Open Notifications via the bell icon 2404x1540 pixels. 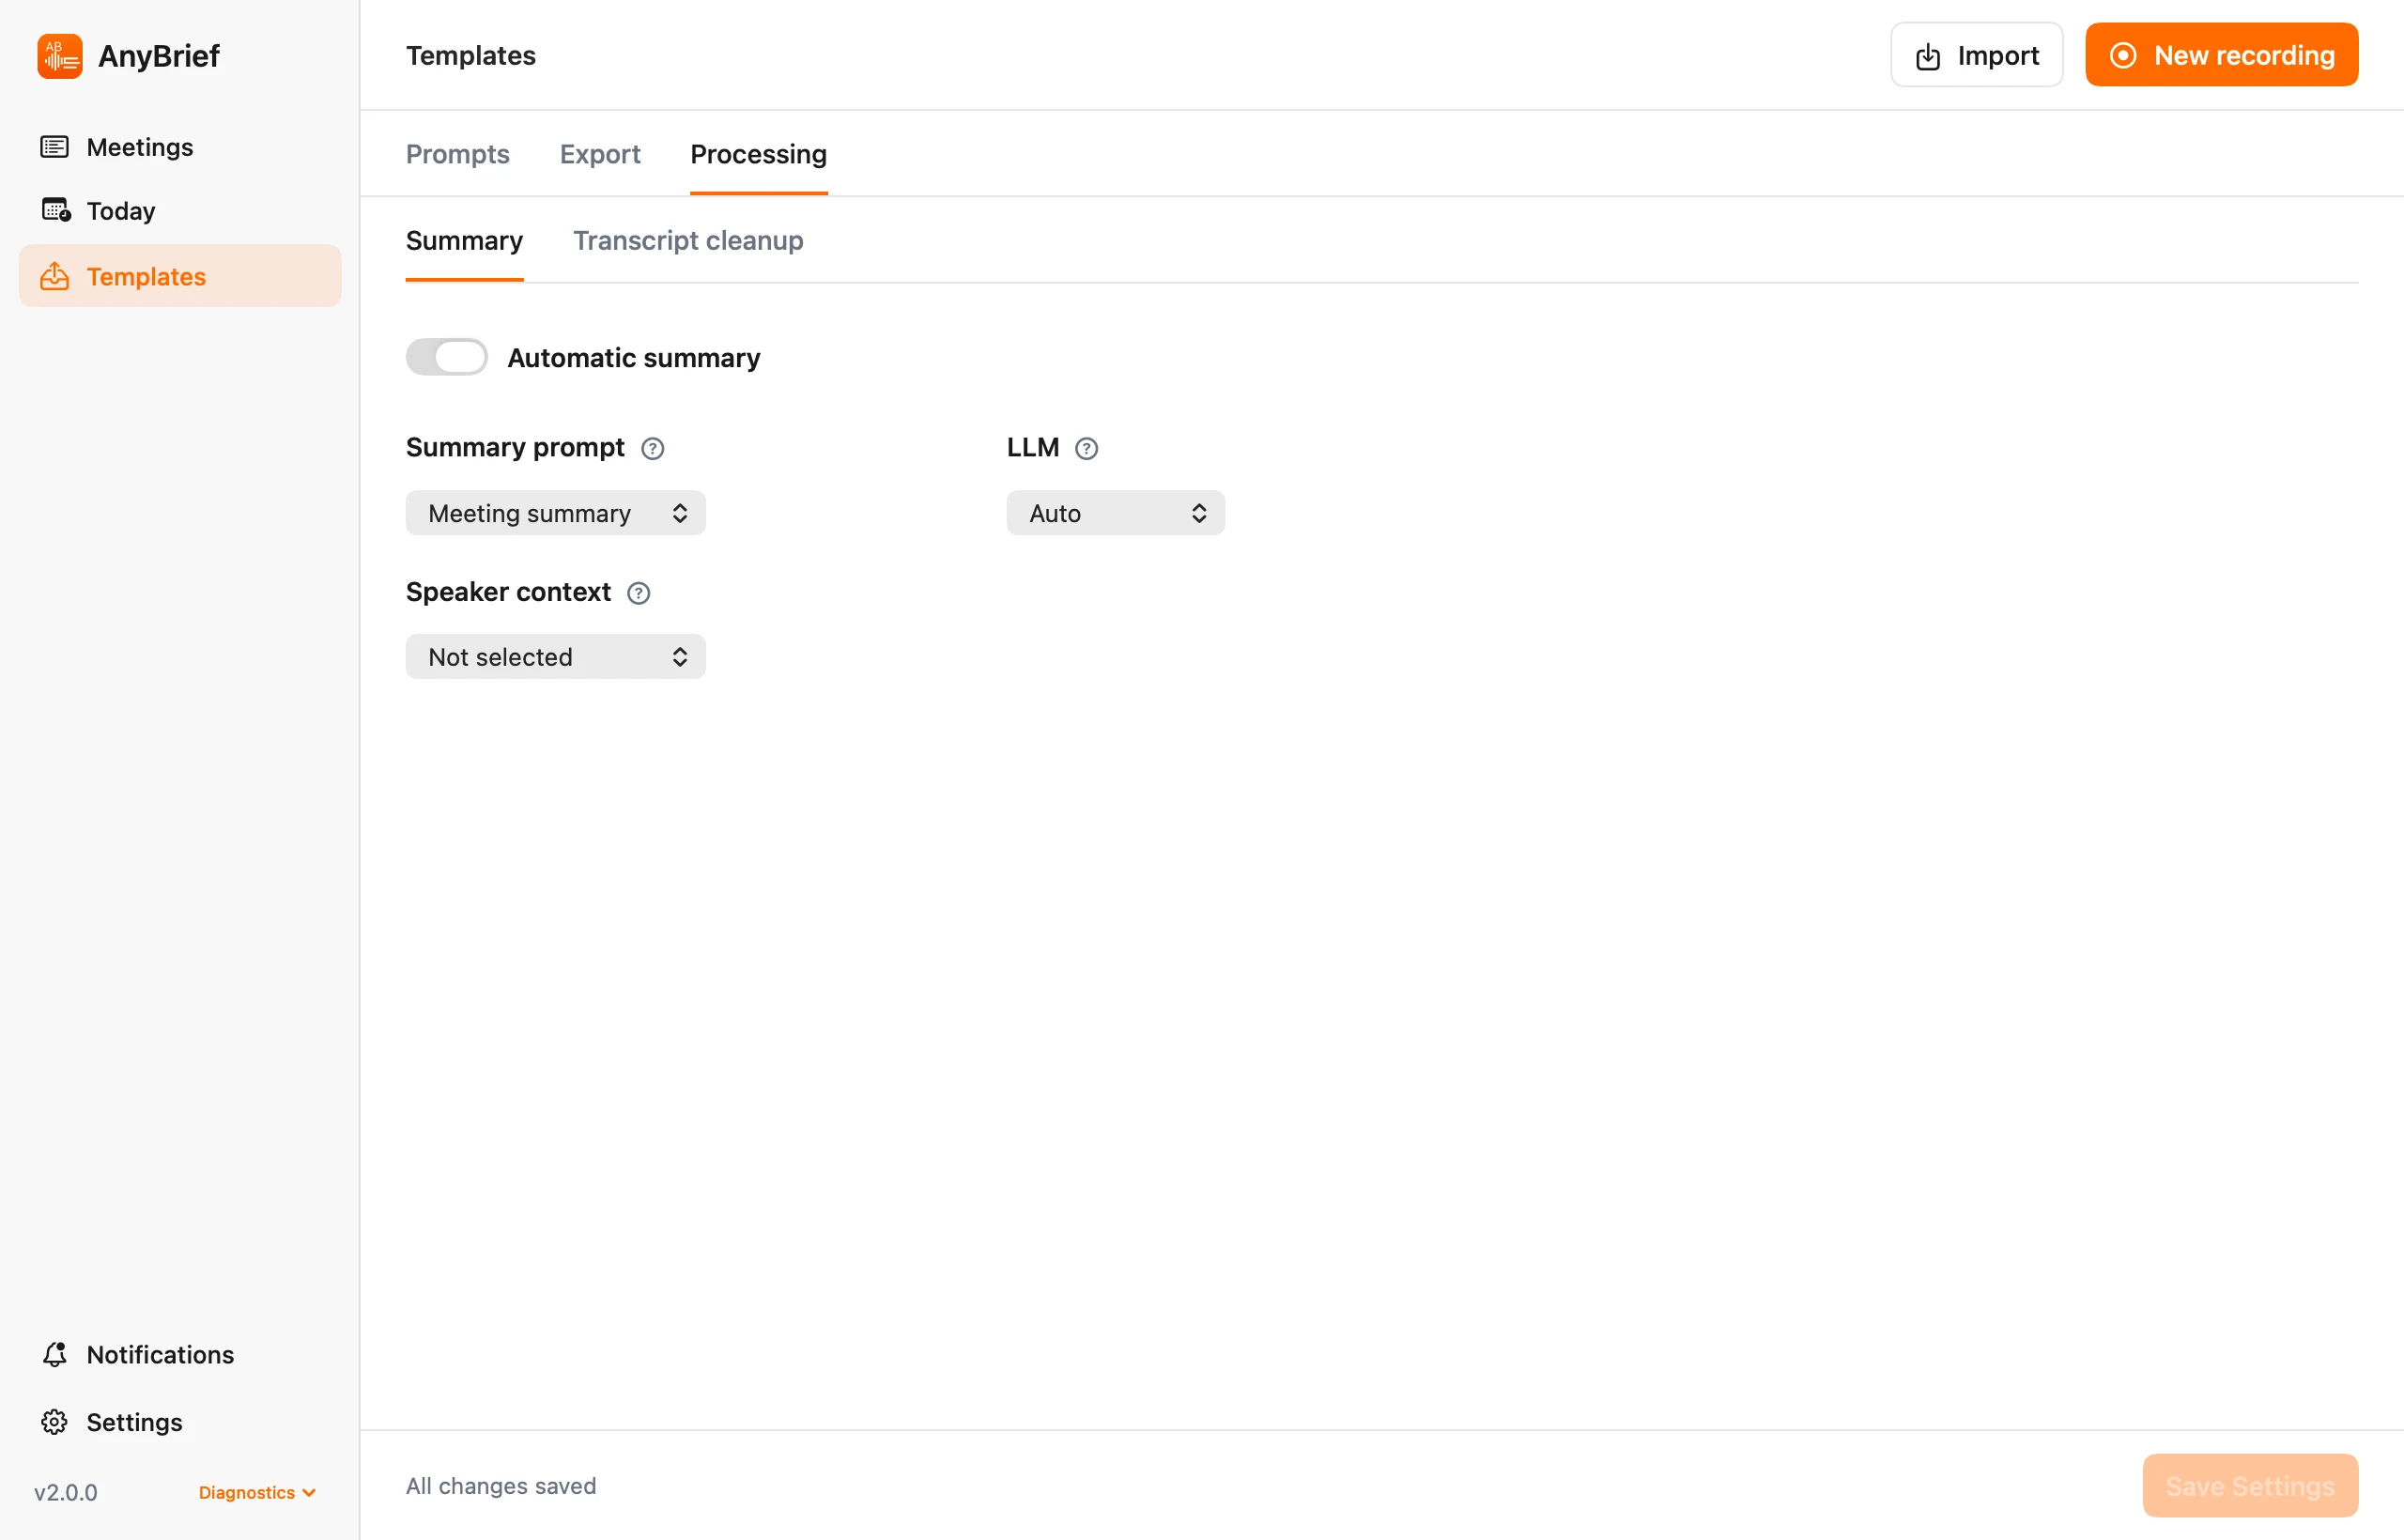pyautogui.click(x=54, y=1354)
